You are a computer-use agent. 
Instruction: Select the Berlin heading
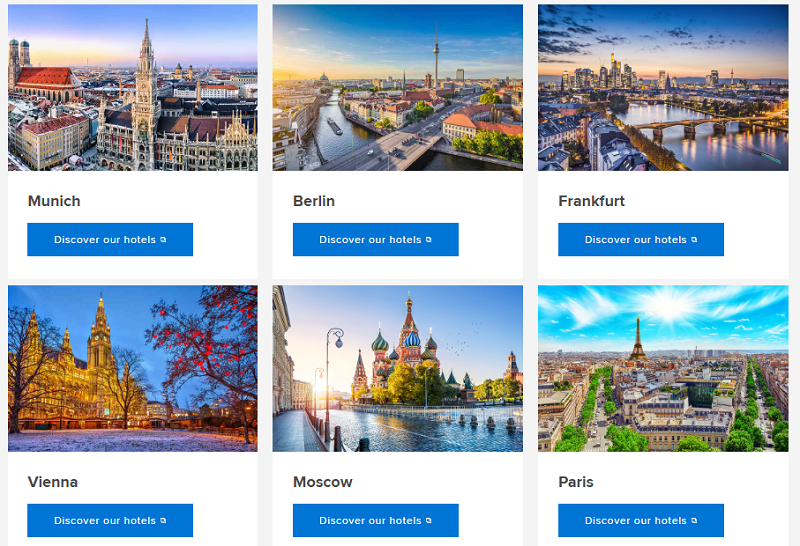314,201
